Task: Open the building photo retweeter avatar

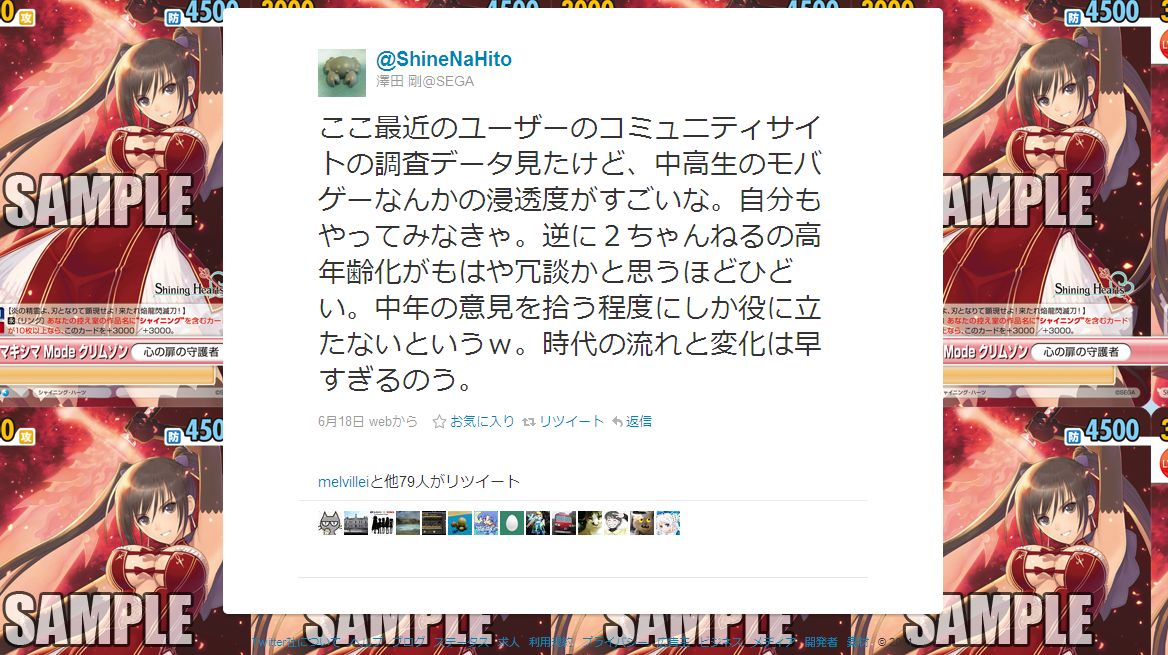Action: tap(356, 523)
